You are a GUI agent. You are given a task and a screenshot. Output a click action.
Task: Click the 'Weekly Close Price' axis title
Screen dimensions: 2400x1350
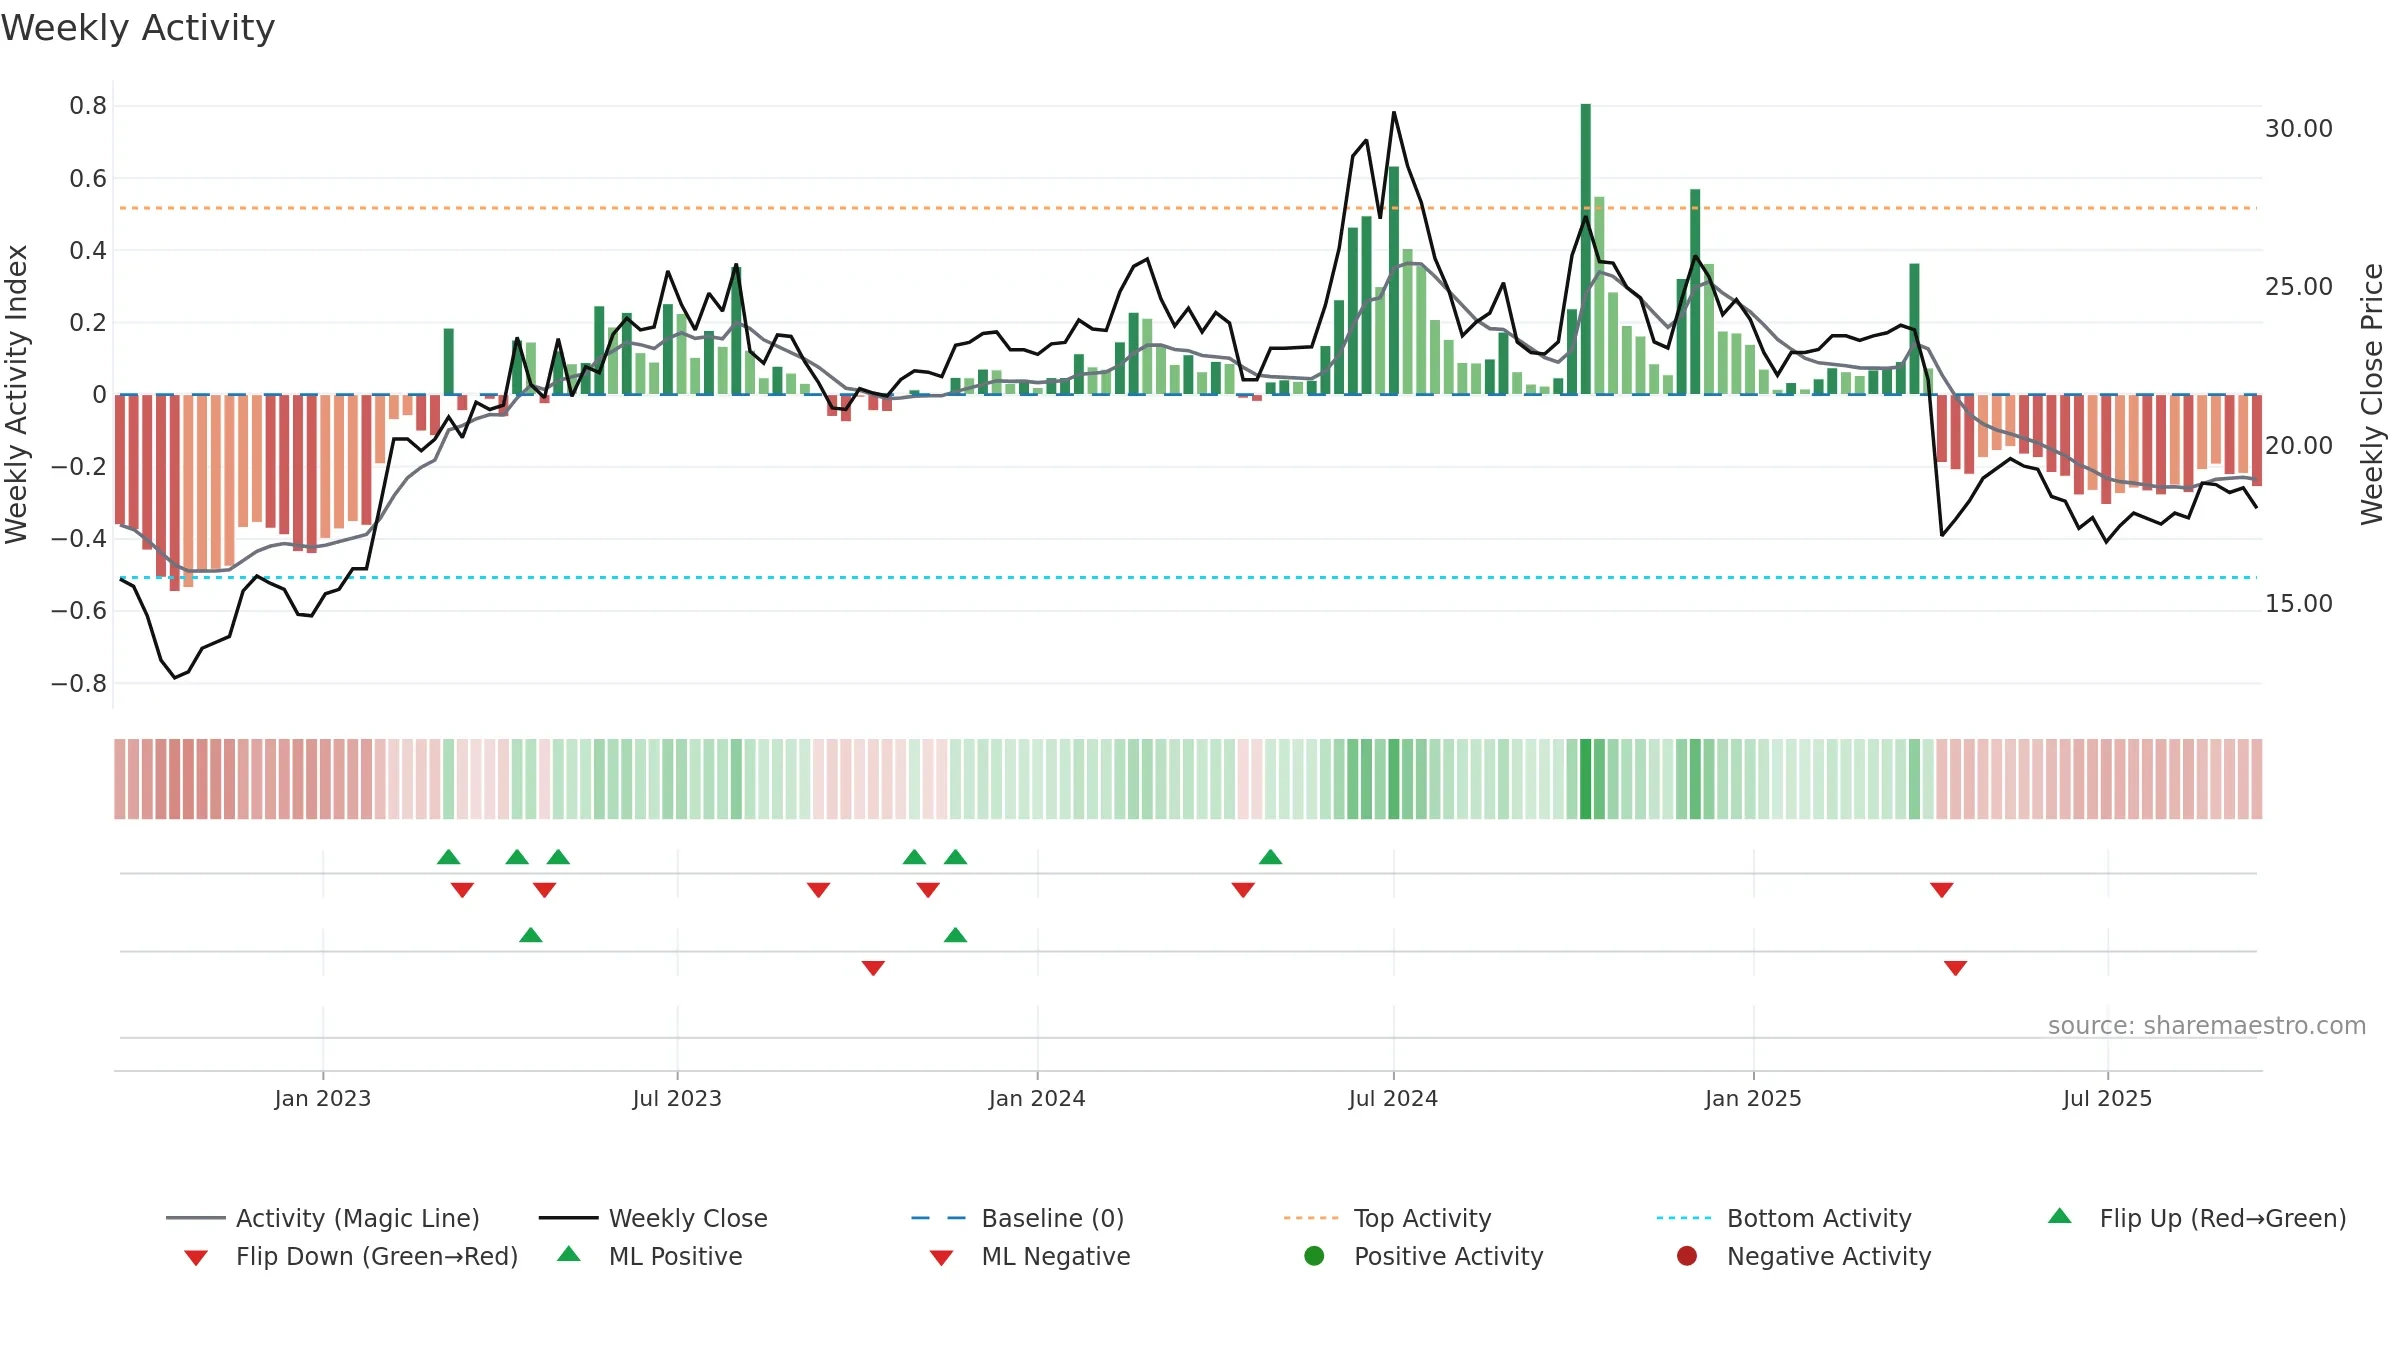click(x=2372, y=394)
